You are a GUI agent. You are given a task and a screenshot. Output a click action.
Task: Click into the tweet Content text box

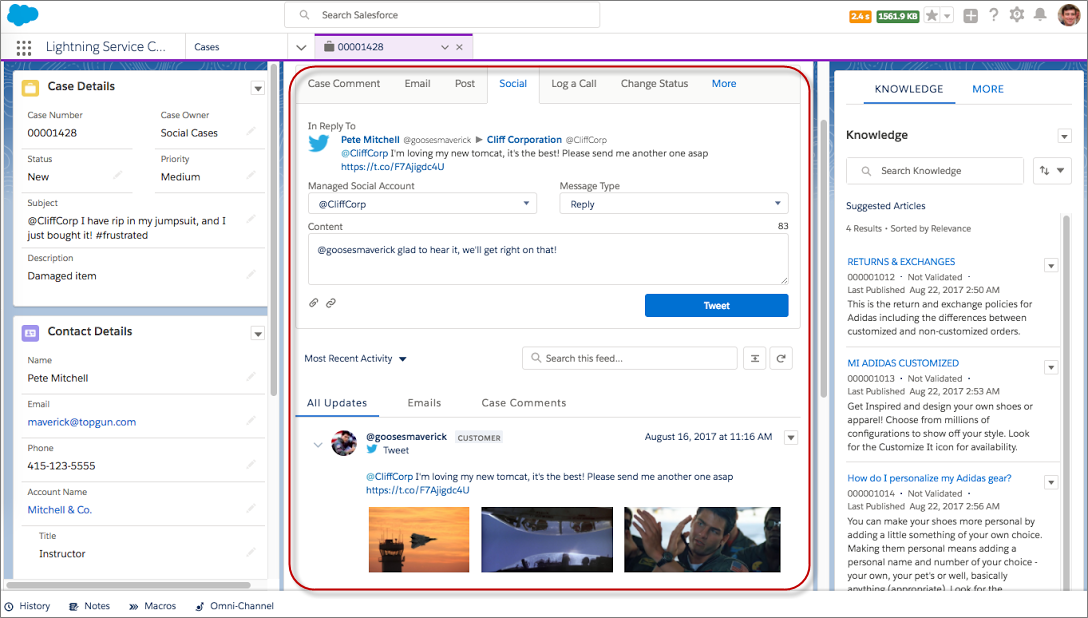click(548, 259)
